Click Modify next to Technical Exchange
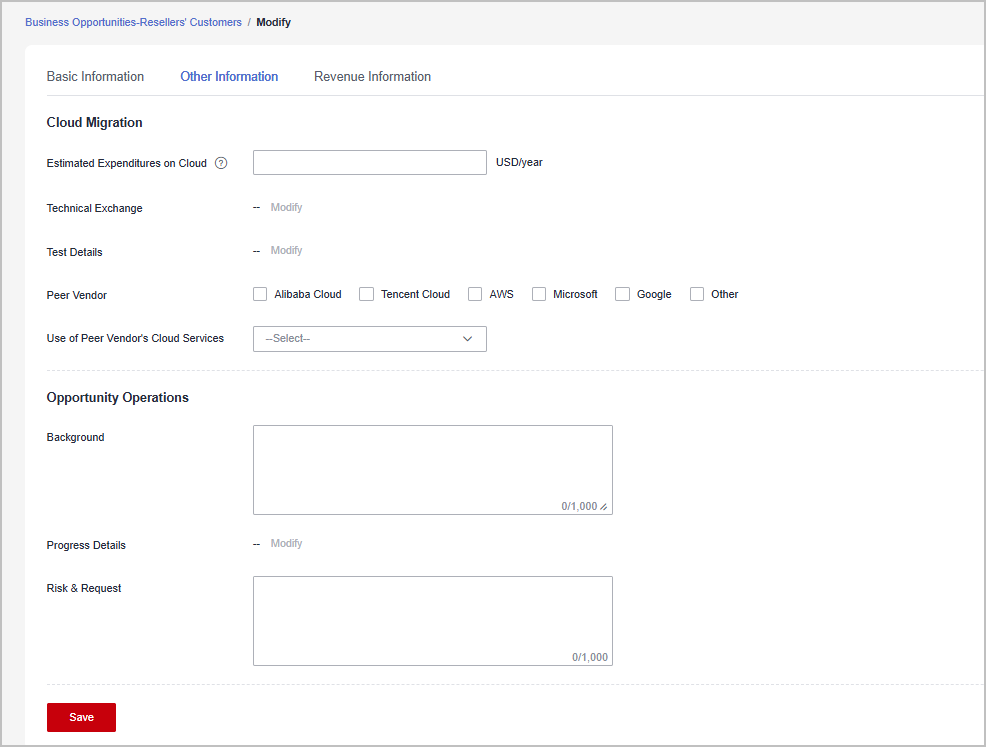 click(x=286, y=208)
